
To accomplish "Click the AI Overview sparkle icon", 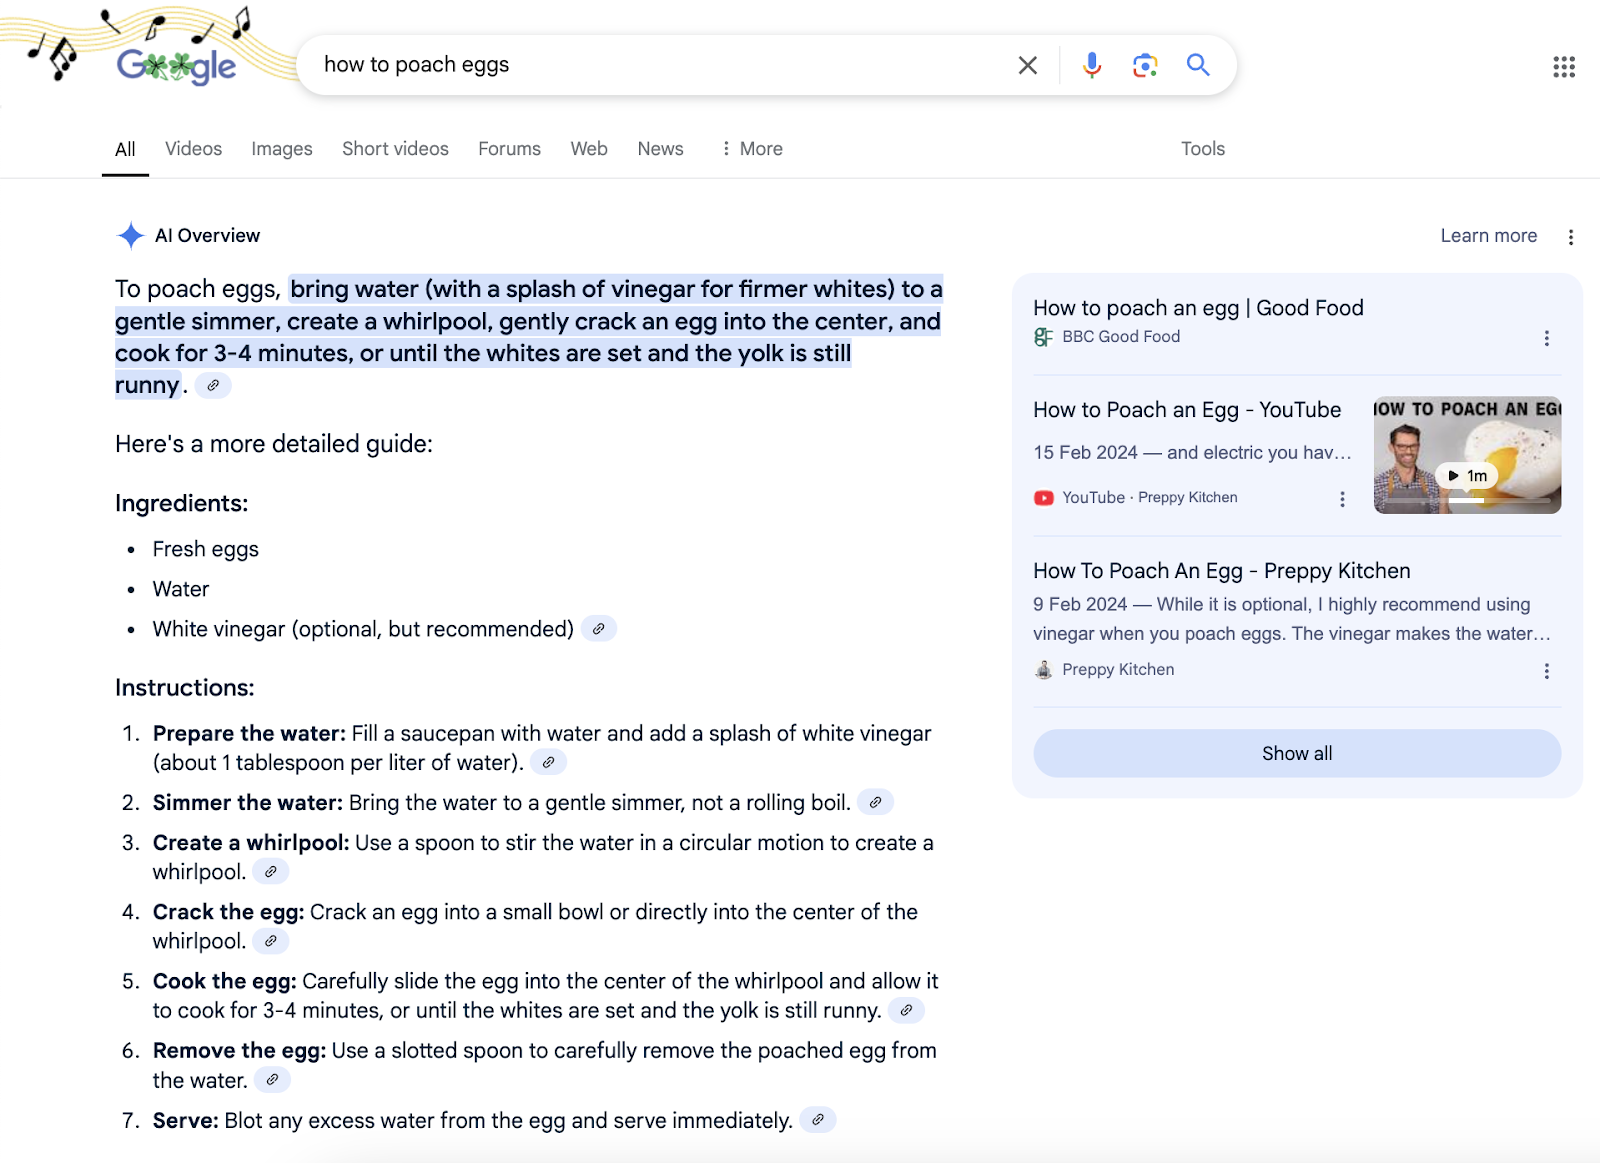I will [130, 236].
